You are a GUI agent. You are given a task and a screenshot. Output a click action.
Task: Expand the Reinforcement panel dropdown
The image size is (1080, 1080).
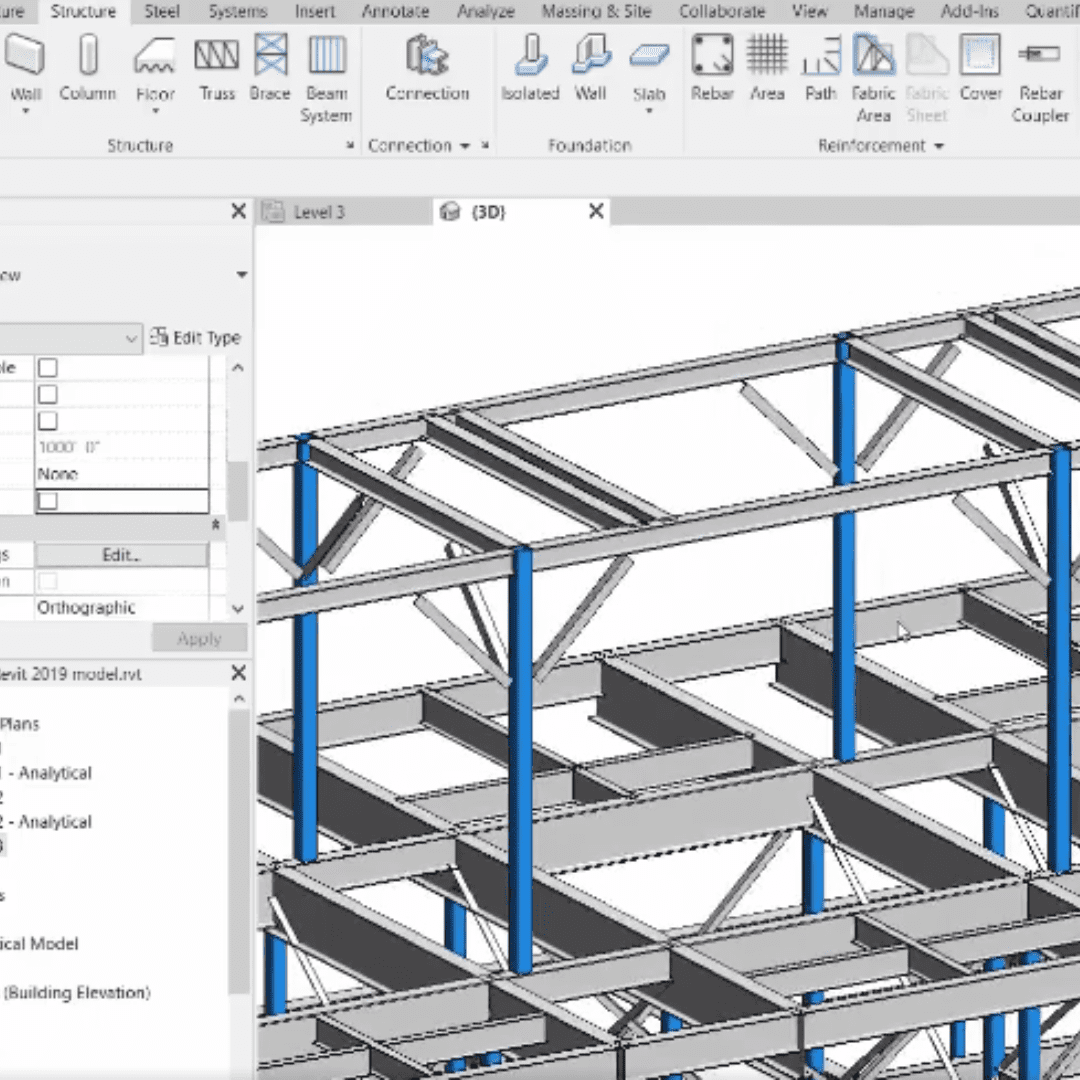[x=939, y=146]
